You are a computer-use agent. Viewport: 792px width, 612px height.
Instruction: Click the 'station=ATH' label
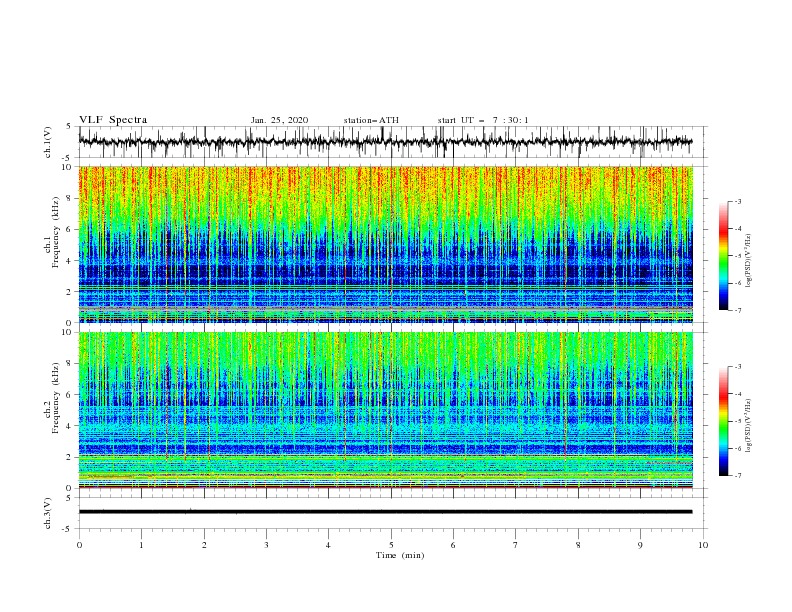(371, 120)
